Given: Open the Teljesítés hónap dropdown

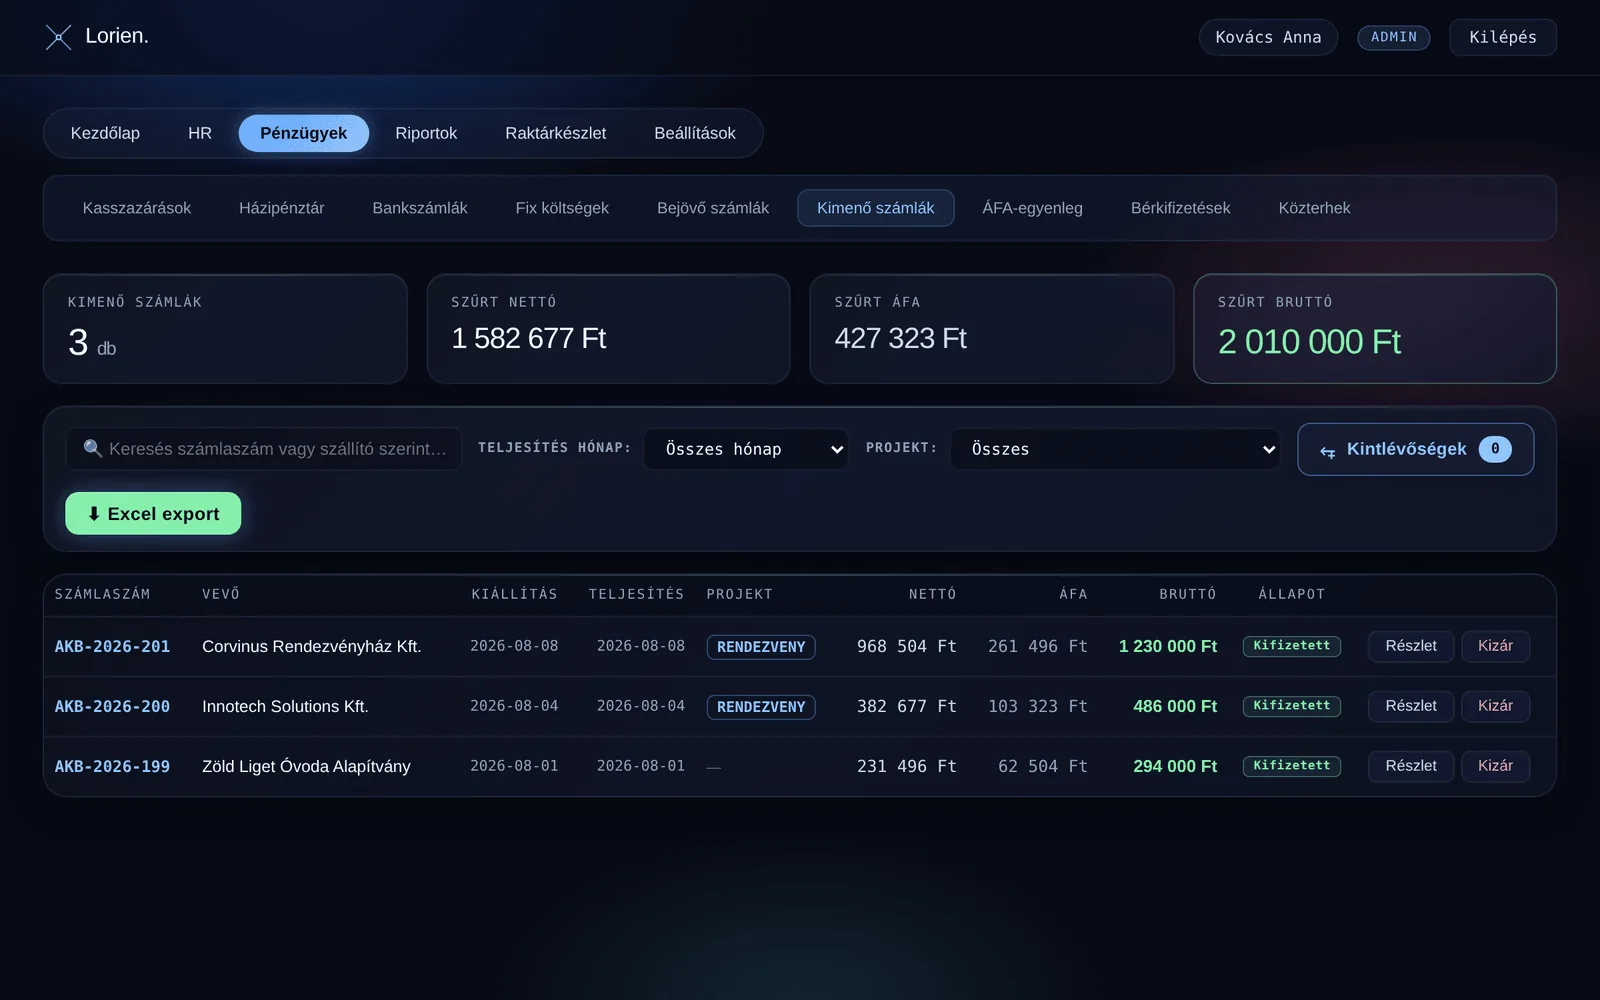Looking at the screenshot, I should [x=746, y=449].
